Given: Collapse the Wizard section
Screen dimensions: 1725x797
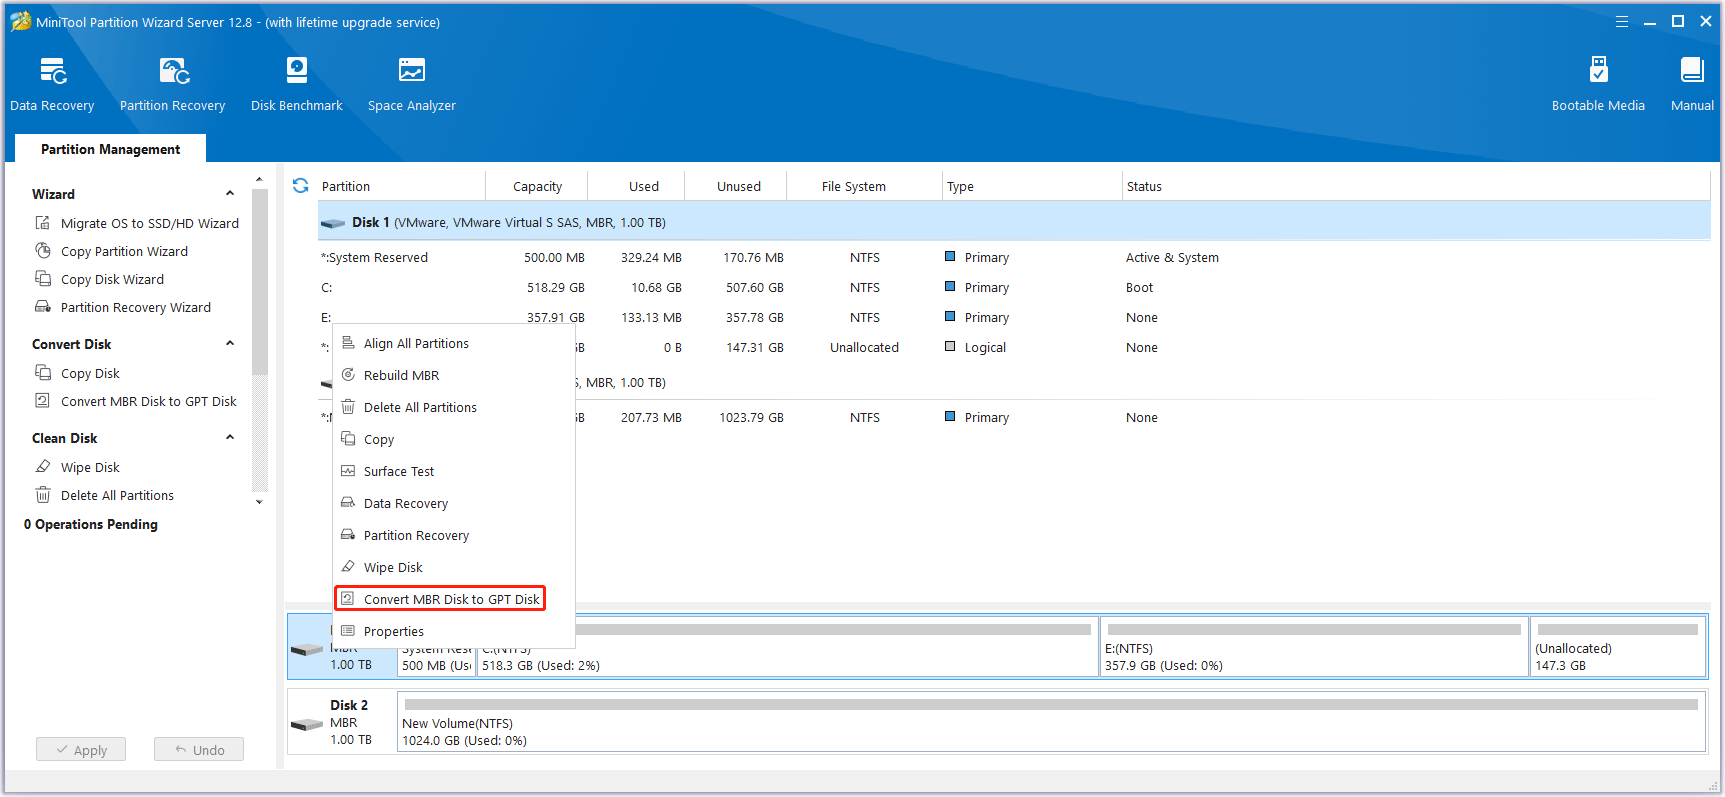Looking at the screenshot, I should [x=230, y=193].
